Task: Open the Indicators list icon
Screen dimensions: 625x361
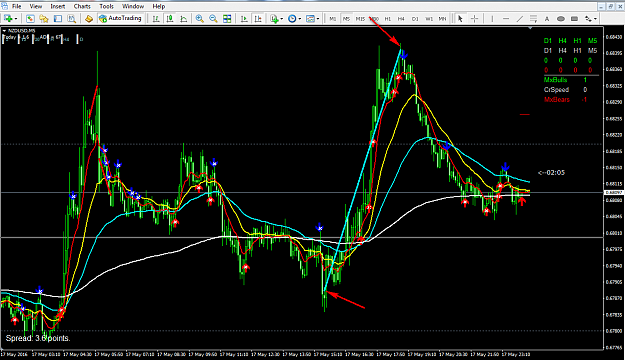Action: pos(274,18)
